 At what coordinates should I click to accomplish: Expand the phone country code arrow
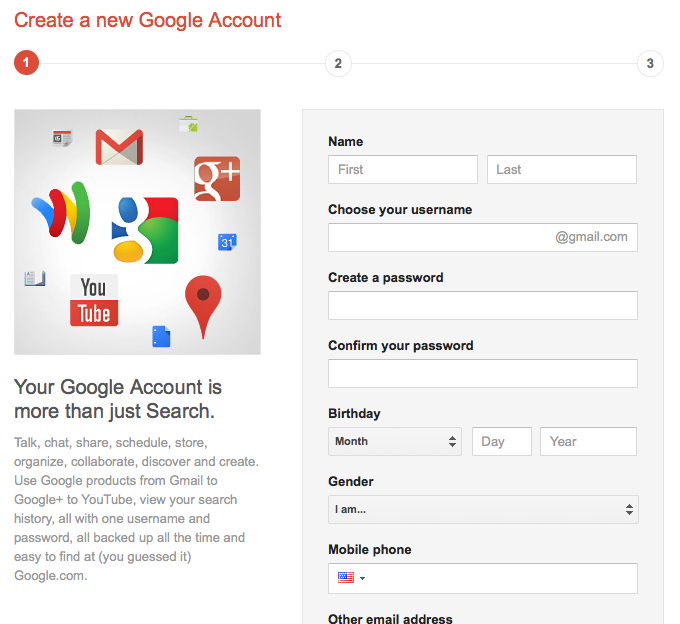point(363,578)
